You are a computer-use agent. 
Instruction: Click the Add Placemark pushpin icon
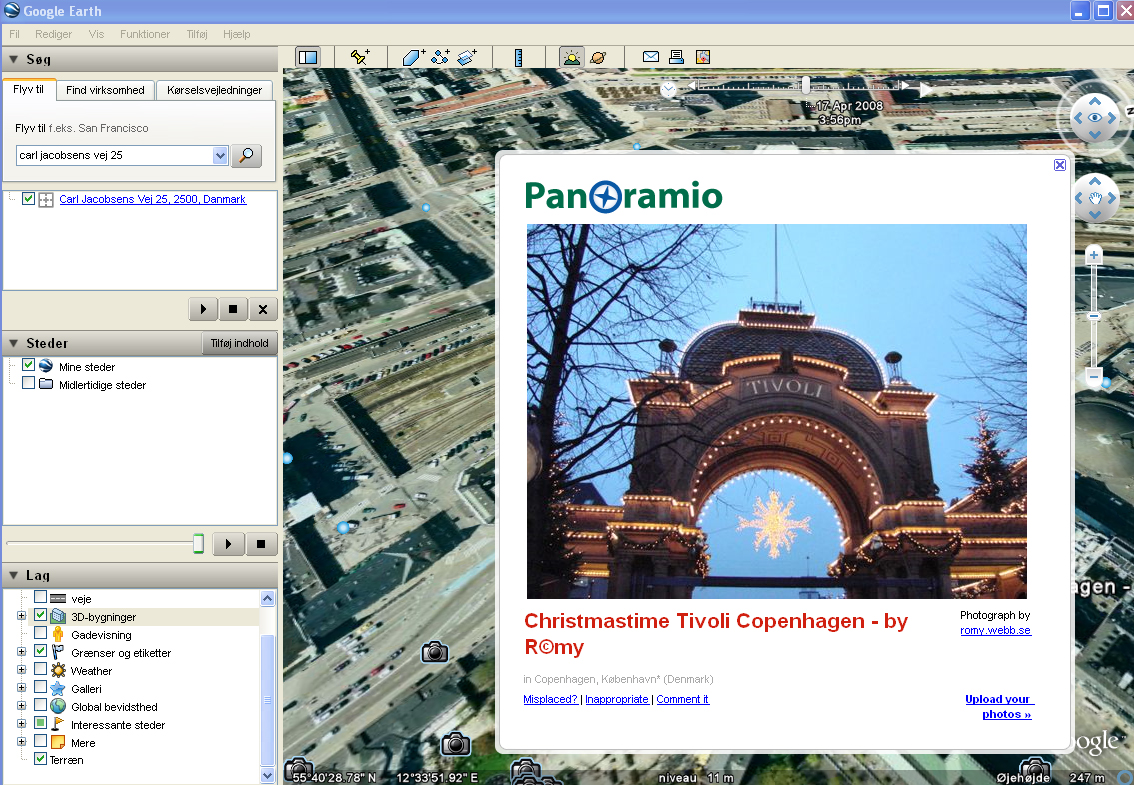click(360, 57)
